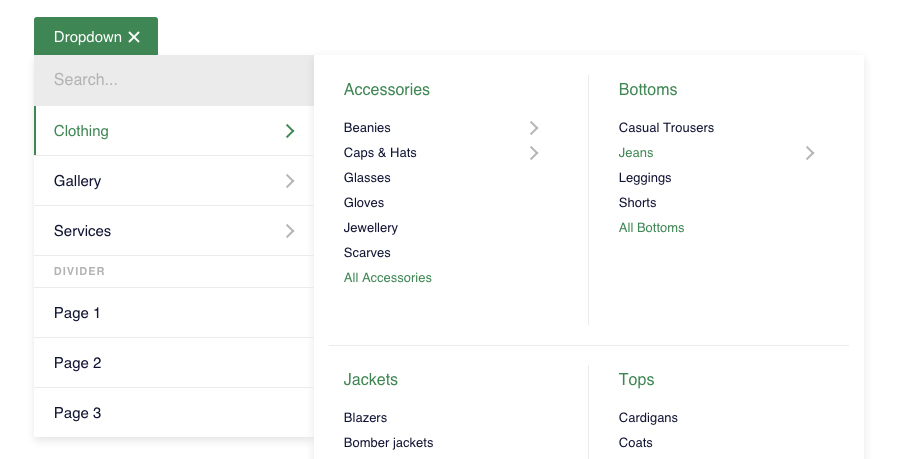Open Page 3 menu item
912x459 pixels.
pyautogui.click(x=77, y=413)
